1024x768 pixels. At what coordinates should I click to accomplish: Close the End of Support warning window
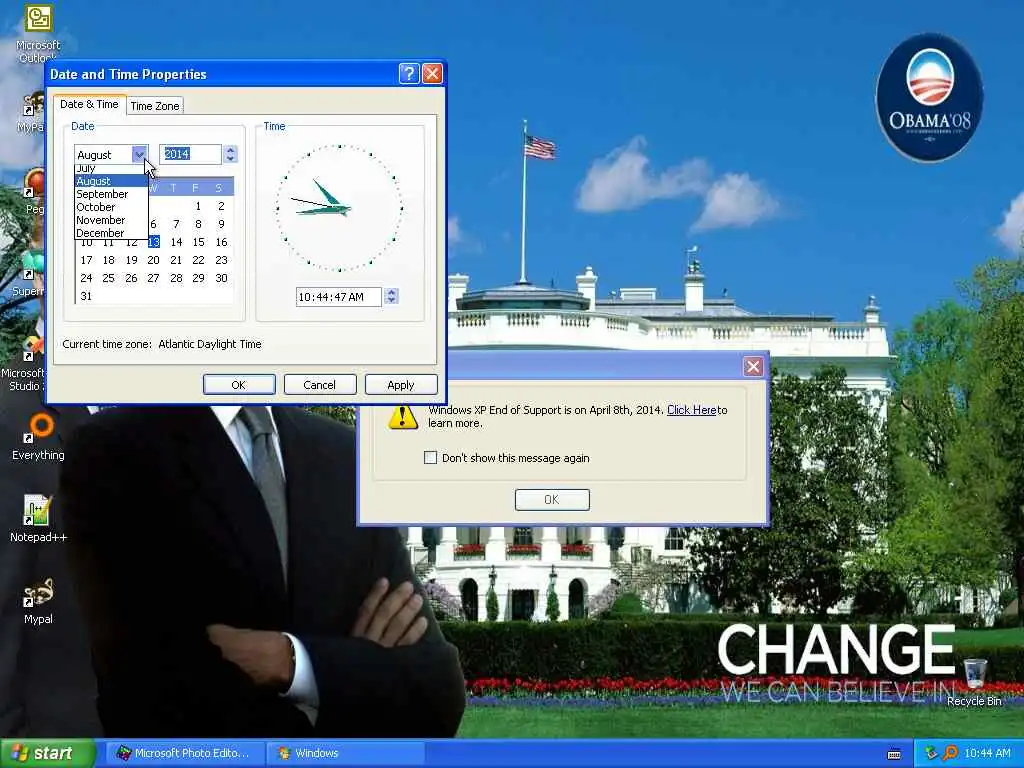(753, 366)
